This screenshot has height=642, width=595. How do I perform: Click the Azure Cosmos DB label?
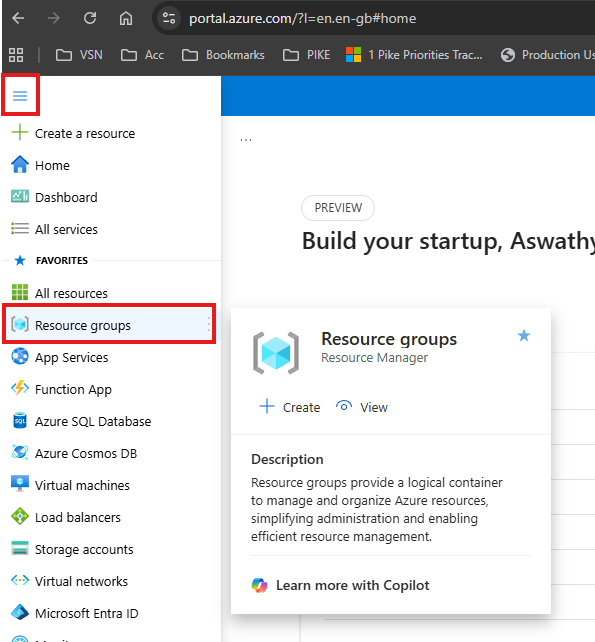click(x=86, y=453)
